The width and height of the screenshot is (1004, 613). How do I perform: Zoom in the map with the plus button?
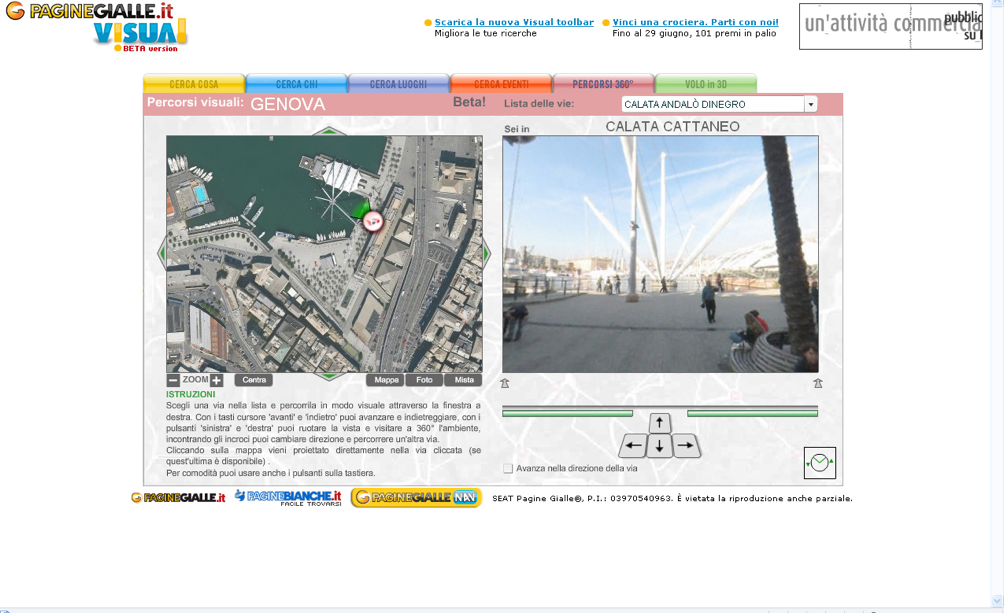pyautogui.click(x=216, y=380)
